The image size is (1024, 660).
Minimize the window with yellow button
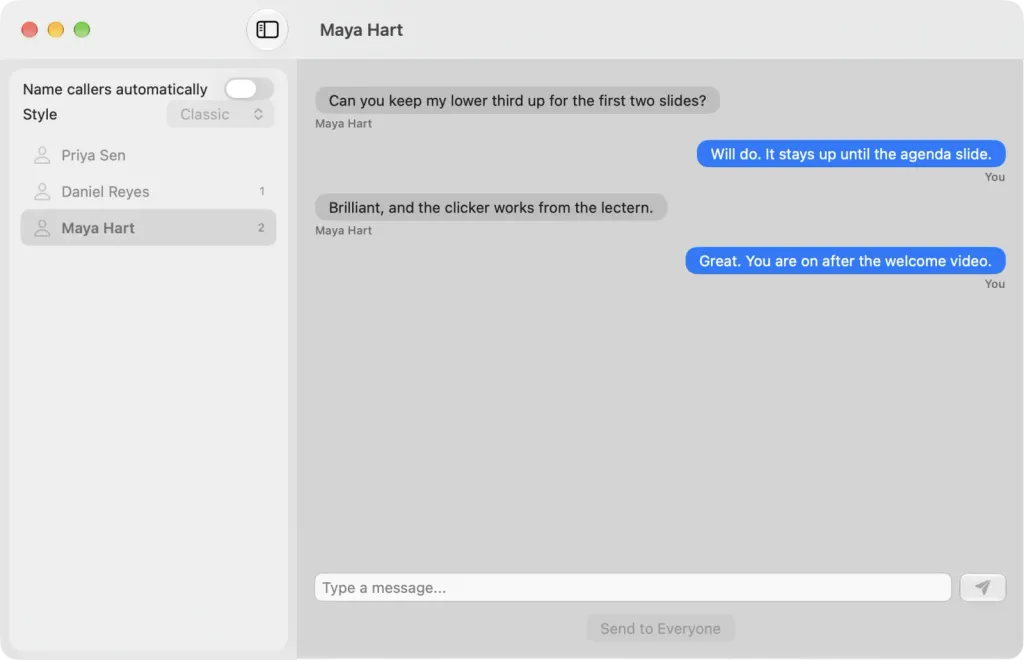[56, 30]
